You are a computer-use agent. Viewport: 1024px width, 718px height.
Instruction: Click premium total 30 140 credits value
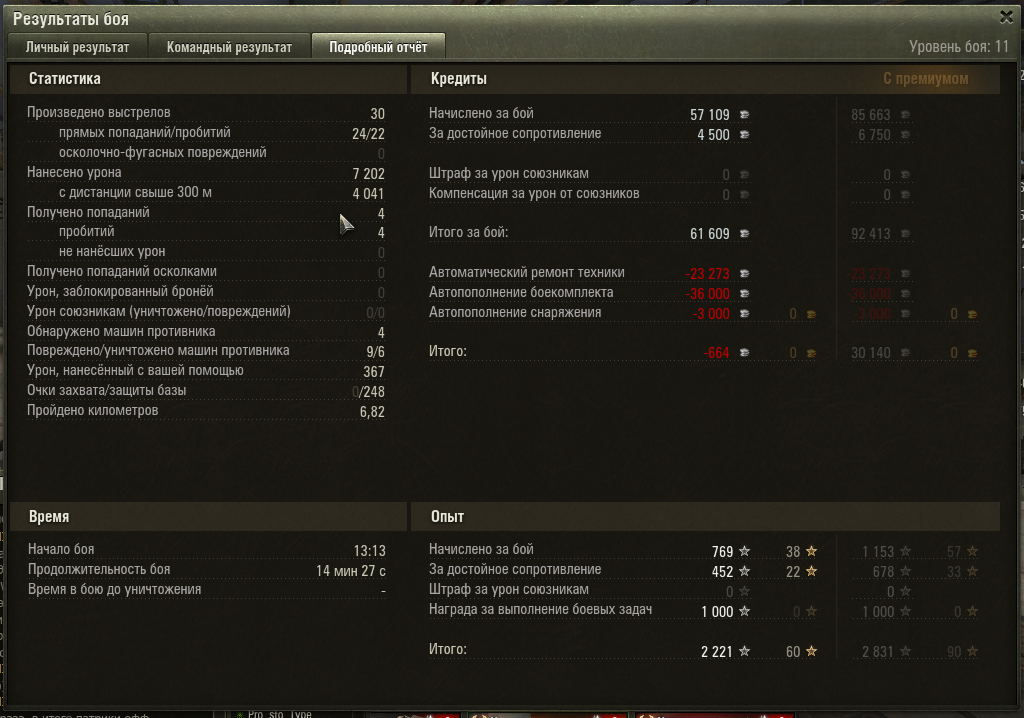click(x=871, y=353)
